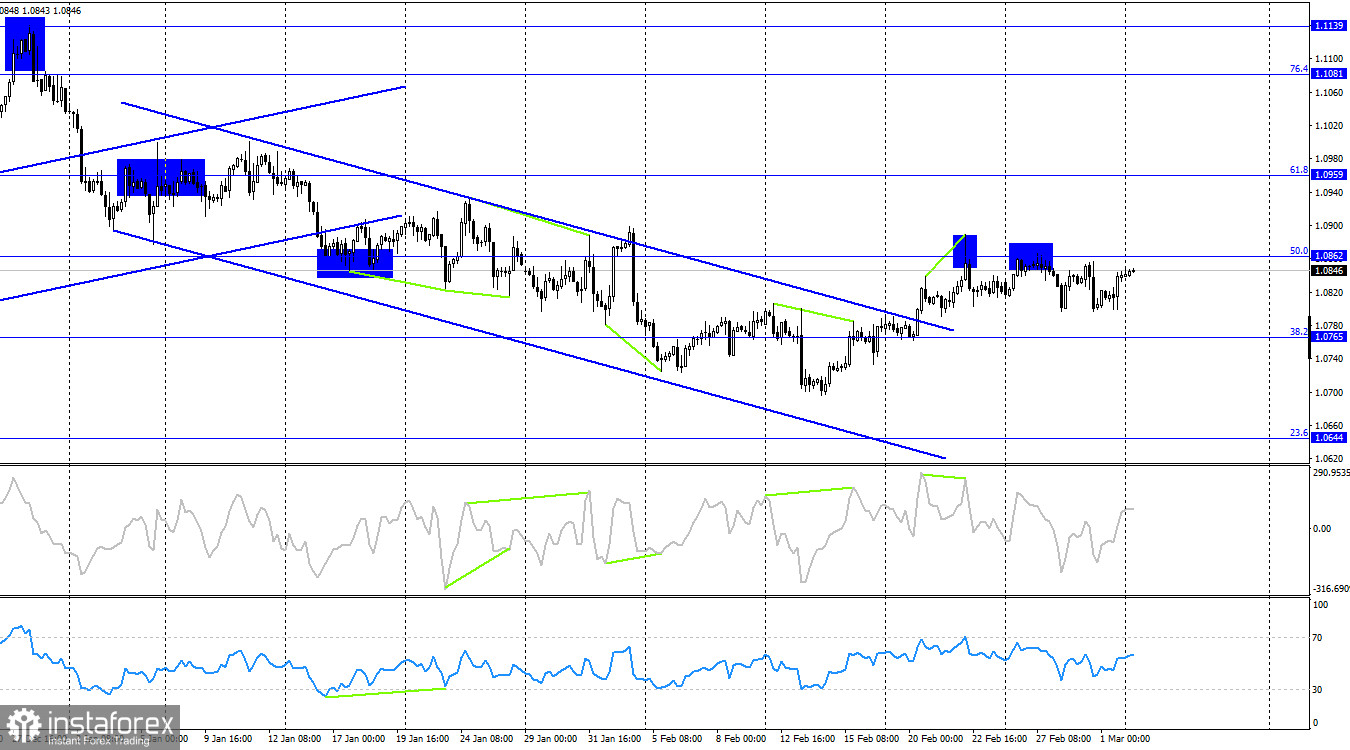Screen dimensions: 1350x750
Task: Click the 1.1100 price axis tick
Action: 1330,59
